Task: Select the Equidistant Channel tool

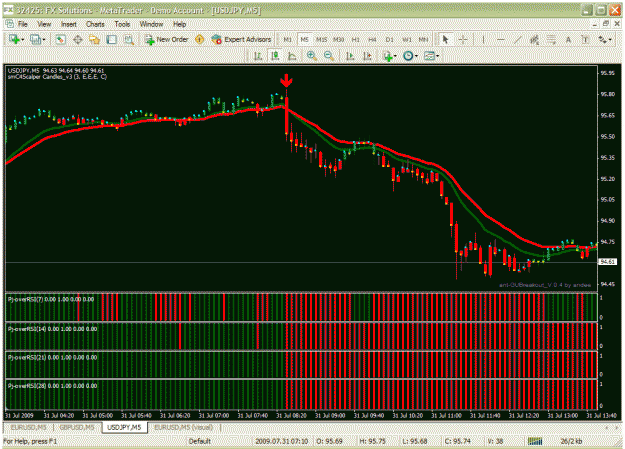Action: click(x=535, y=39)
